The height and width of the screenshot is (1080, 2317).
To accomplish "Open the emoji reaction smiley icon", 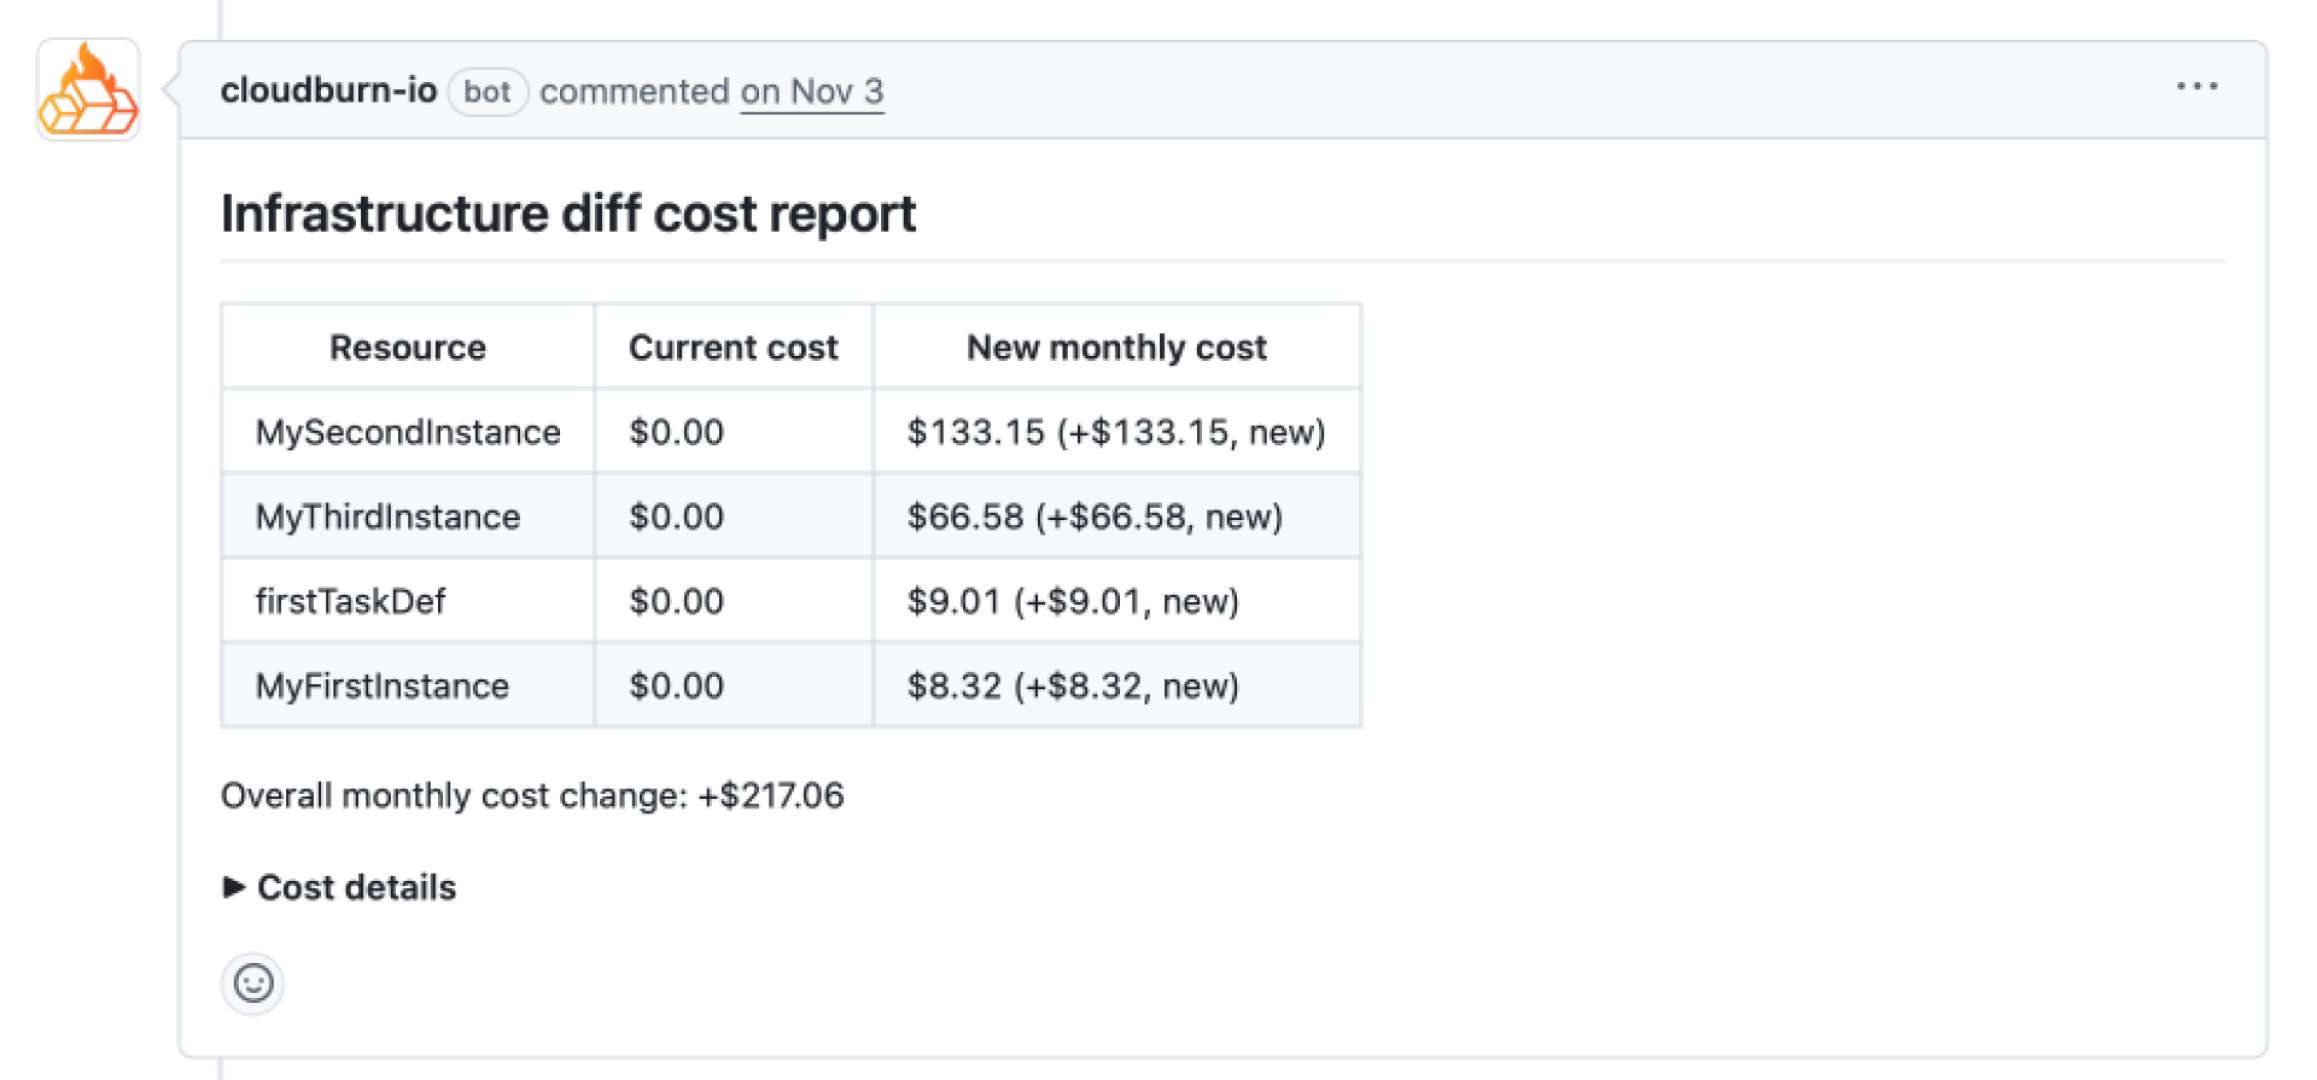I will tap(253, 984).
